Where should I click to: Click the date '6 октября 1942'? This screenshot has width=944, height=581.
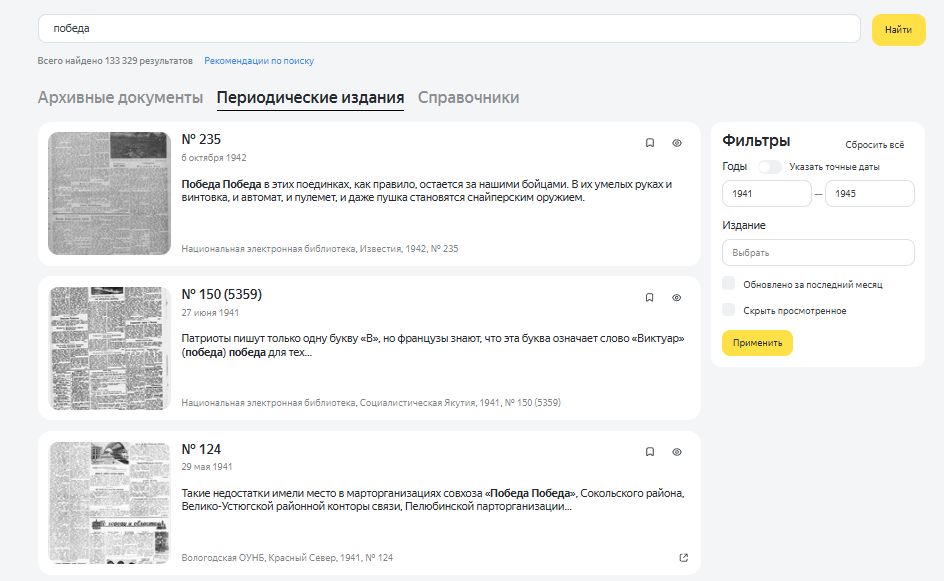(214, 158)
